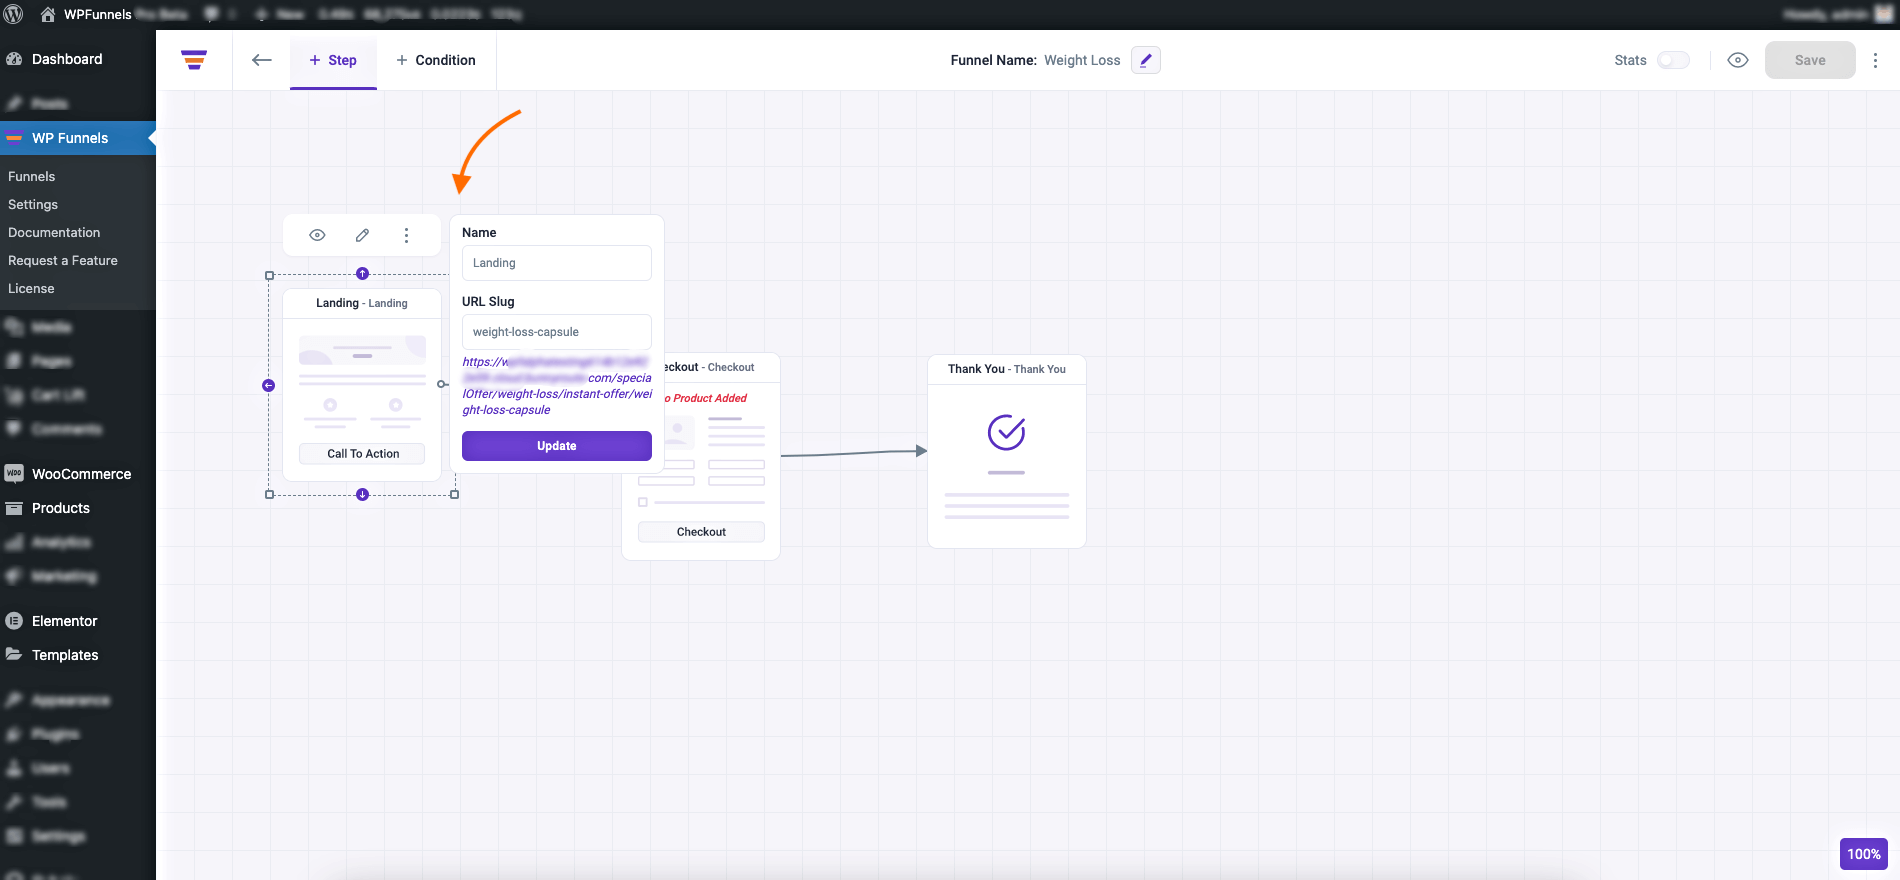Click the Save button
Image resolution: width=1900 pixels, height=880 pixels.
(x=1810, y=60)
